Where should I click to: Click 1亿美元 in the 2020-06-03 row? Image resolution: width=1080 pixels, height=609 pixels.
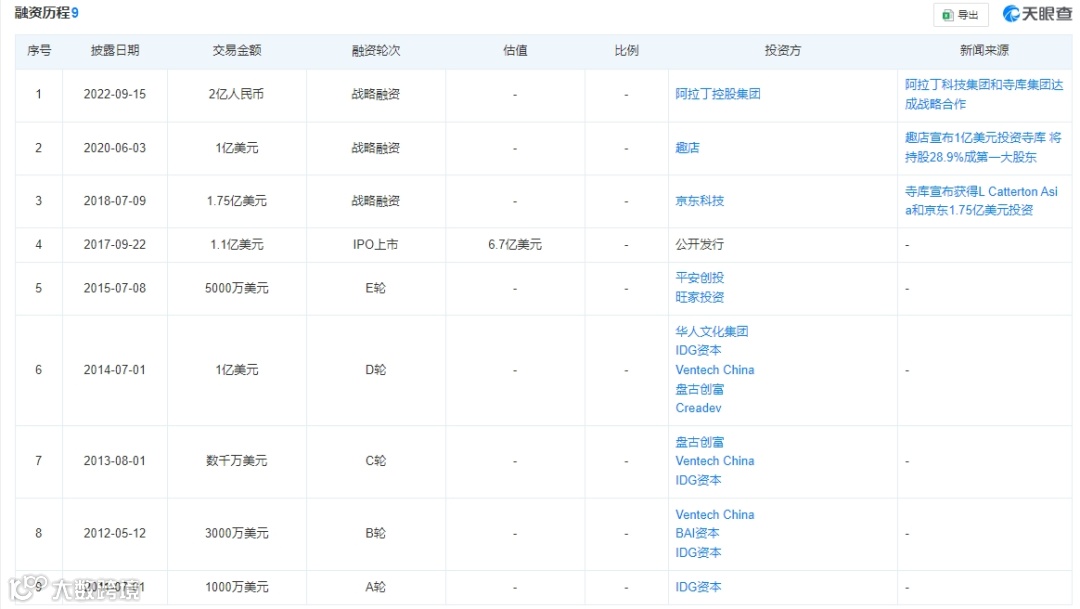(x=237, y=148)
